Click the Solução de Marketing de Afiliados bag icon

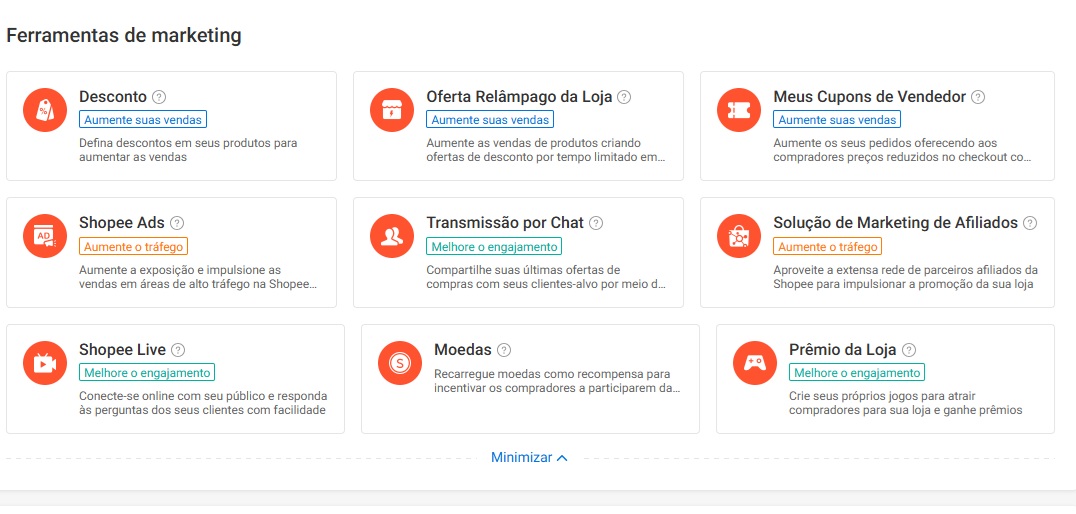[x=739, y=236]
